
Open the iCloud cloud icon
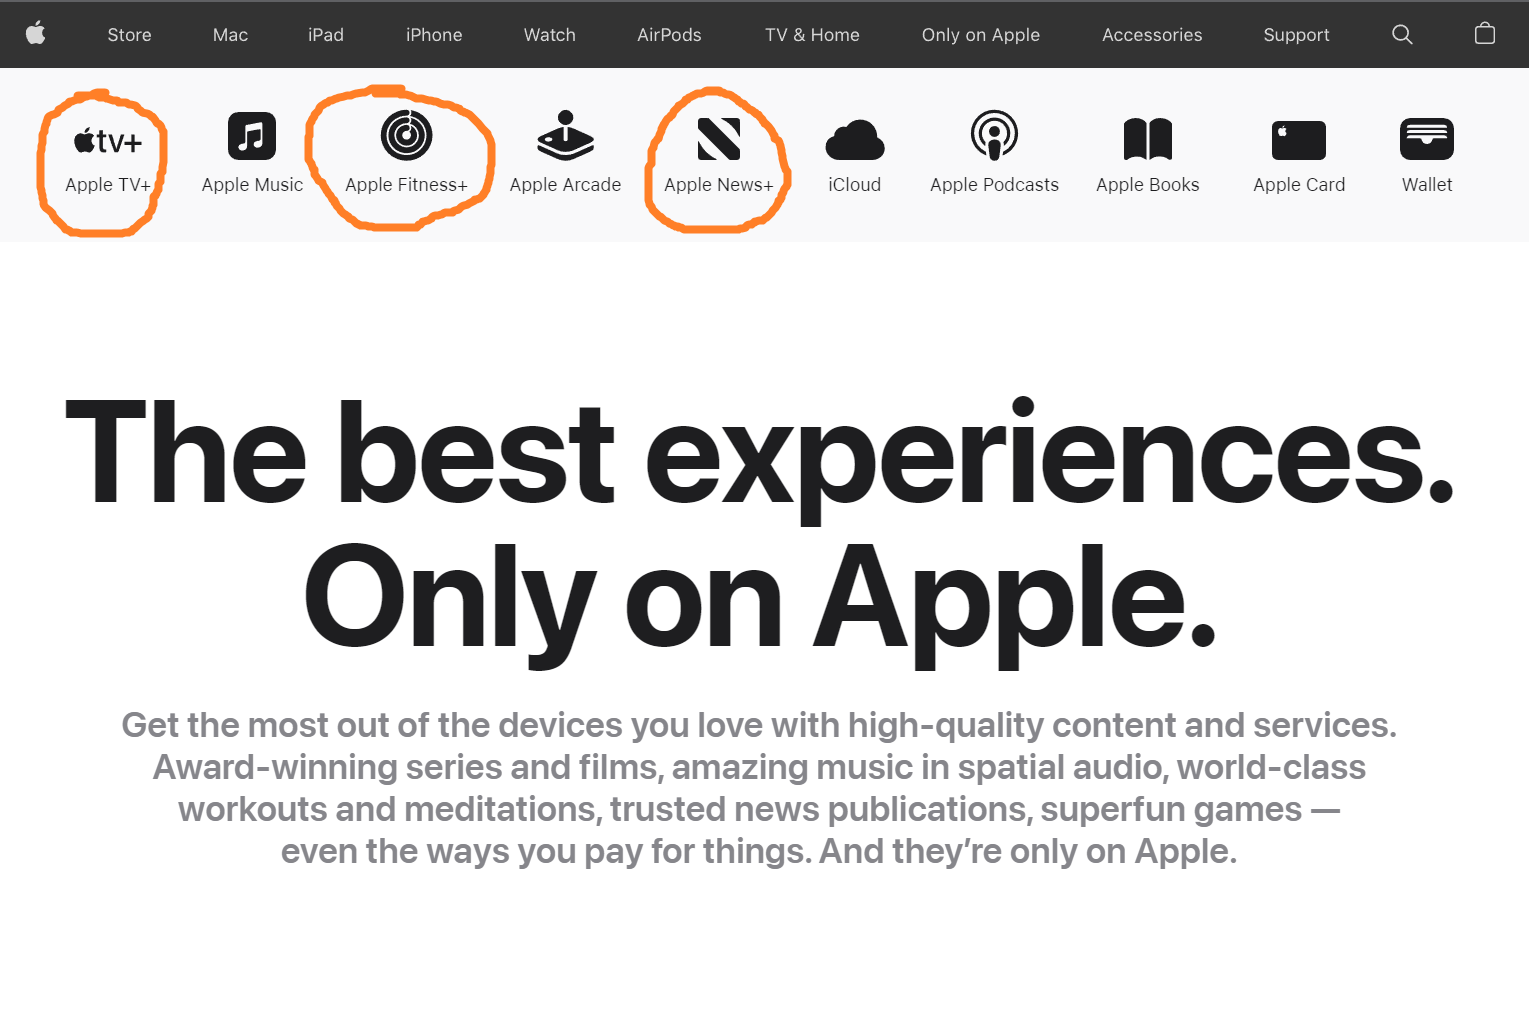(855, 140)
